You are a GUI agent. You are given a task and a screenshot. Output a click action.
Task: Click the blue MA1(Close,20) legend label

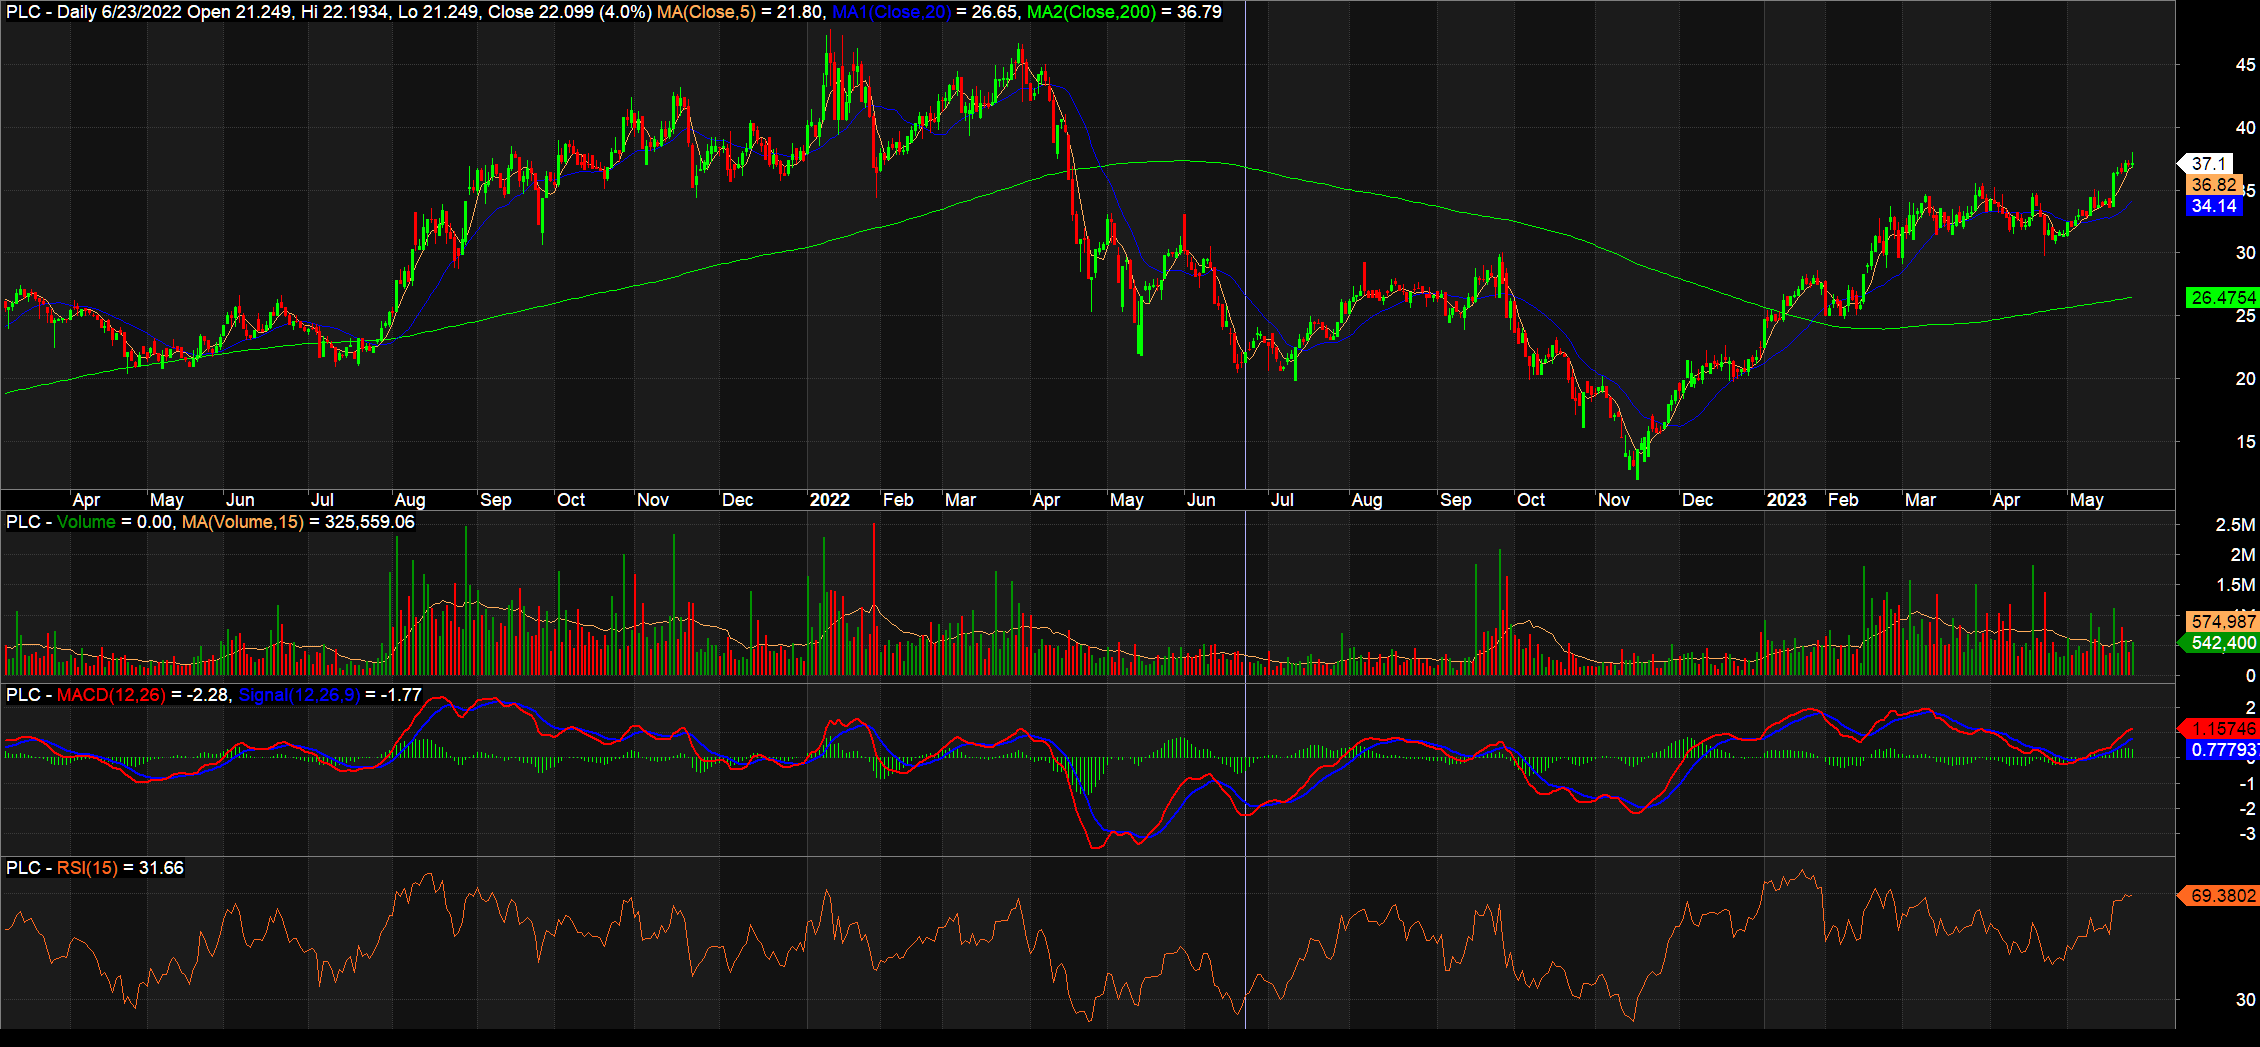[x=892, y=12]
